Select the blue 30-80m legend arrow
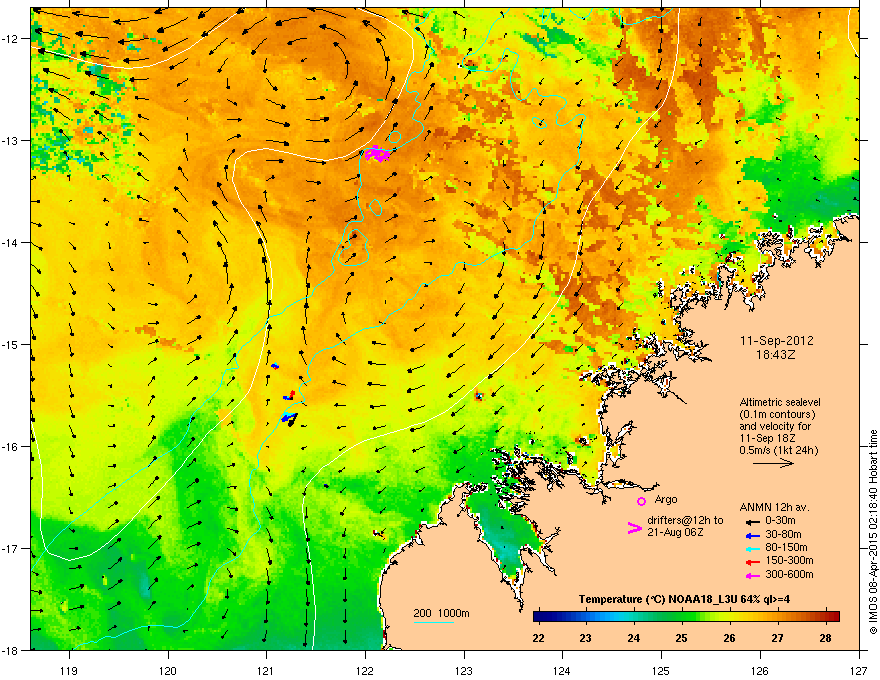This screenshot has width=880, height=680. 752,535
